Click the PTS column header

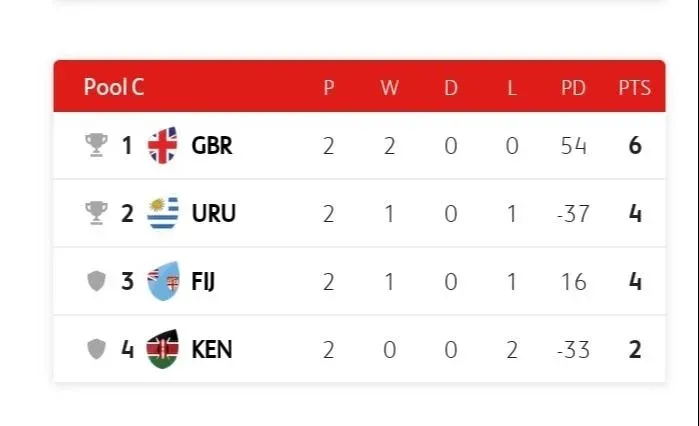pos(634,88)
